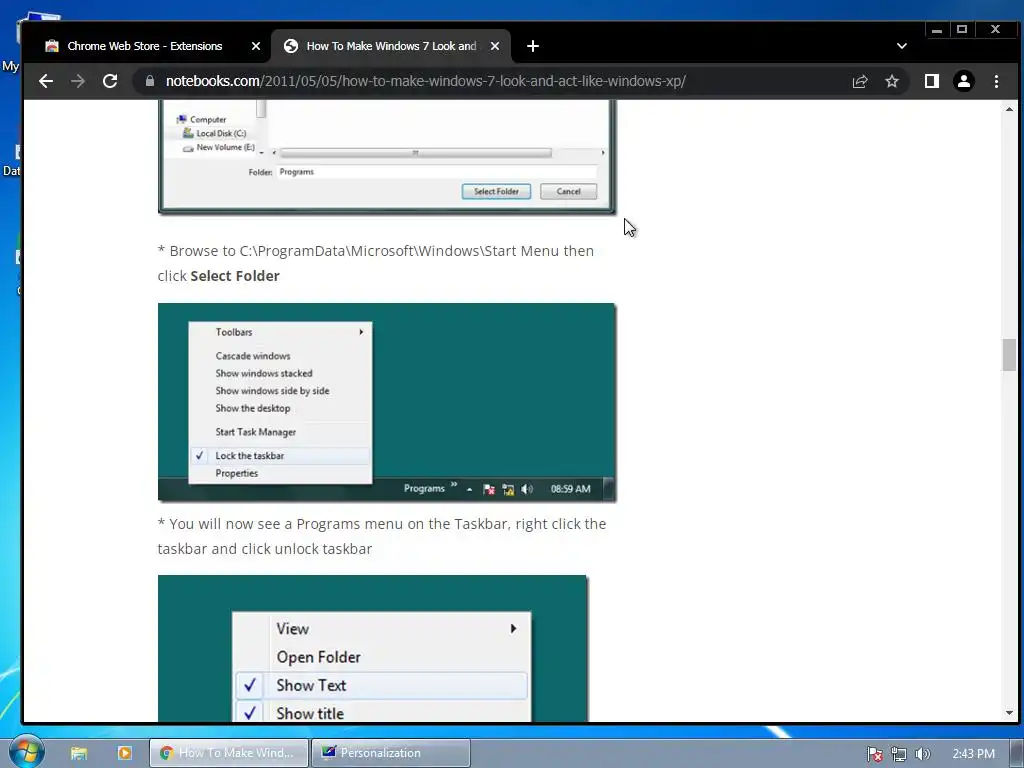The width and height of the screenshot is (1024, 768).
Task: Click the address bar URL
Action: pyautogui.click(x=425, y=81)
